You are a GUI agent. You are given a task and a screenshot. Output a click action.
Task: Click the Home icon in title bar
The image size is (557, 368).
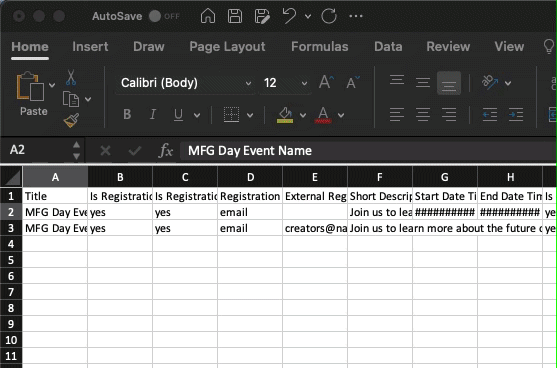(x=208, y=16)
